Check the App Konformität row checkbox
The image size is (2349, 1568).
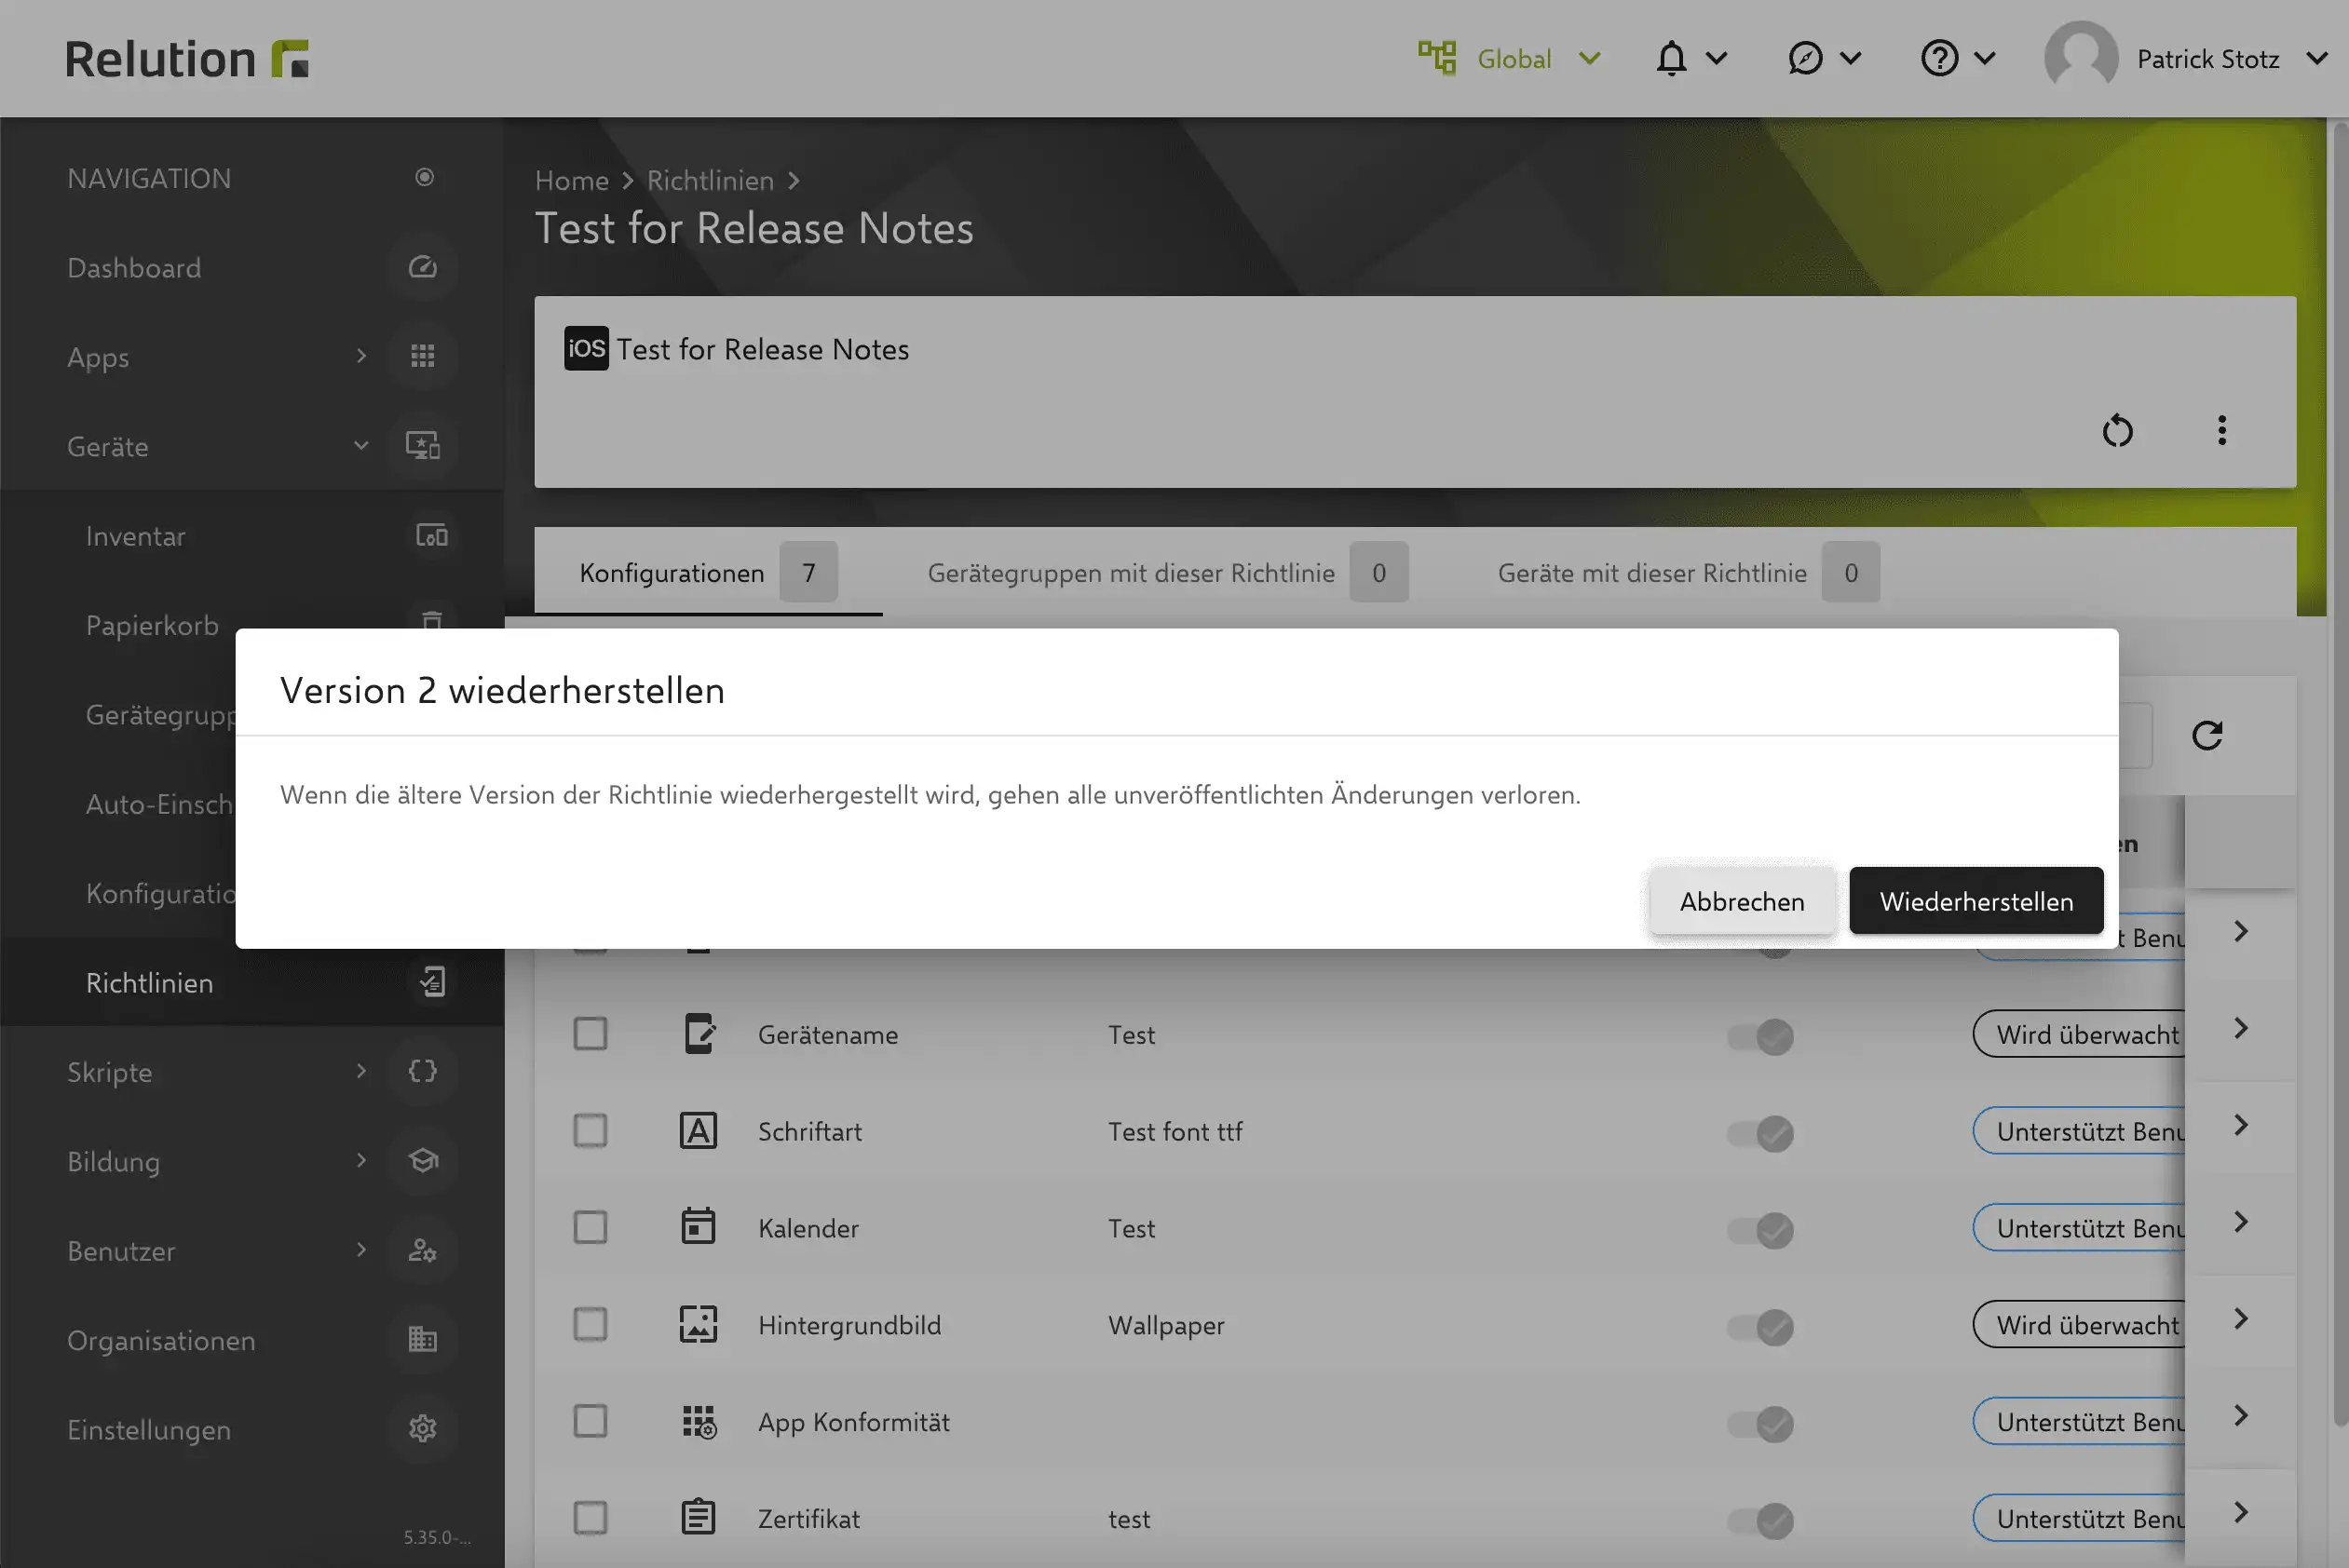[x=590, y=1421]
